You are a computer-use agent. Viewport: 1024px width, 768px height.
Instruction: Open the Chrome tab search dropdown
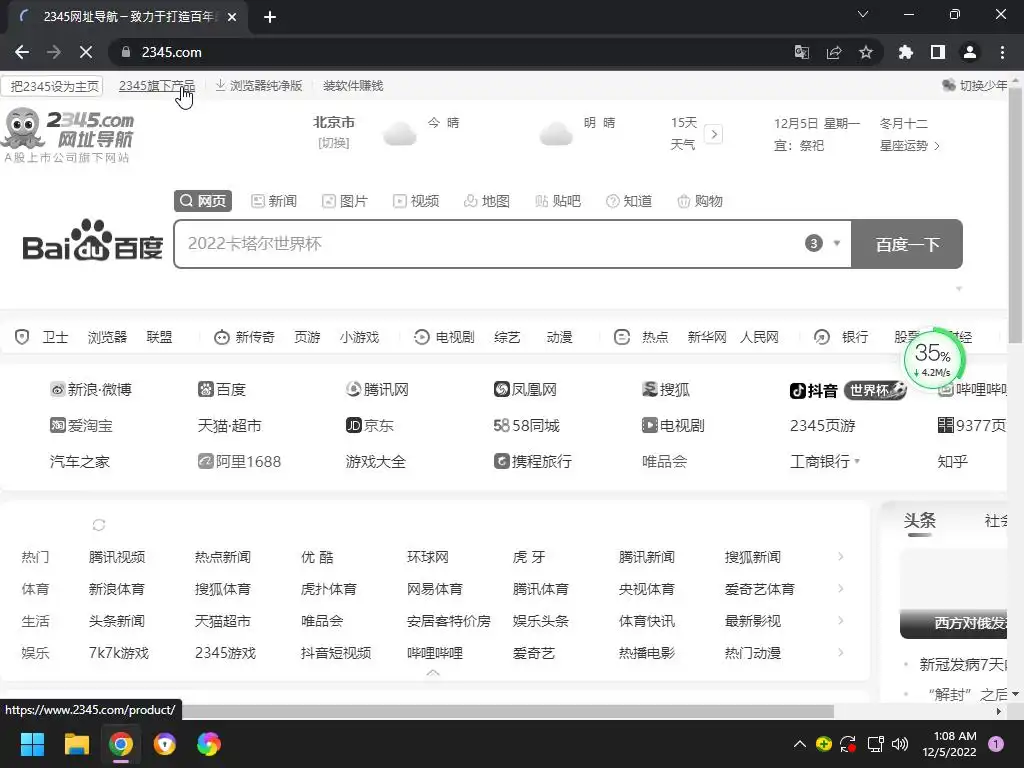point(863,14)
